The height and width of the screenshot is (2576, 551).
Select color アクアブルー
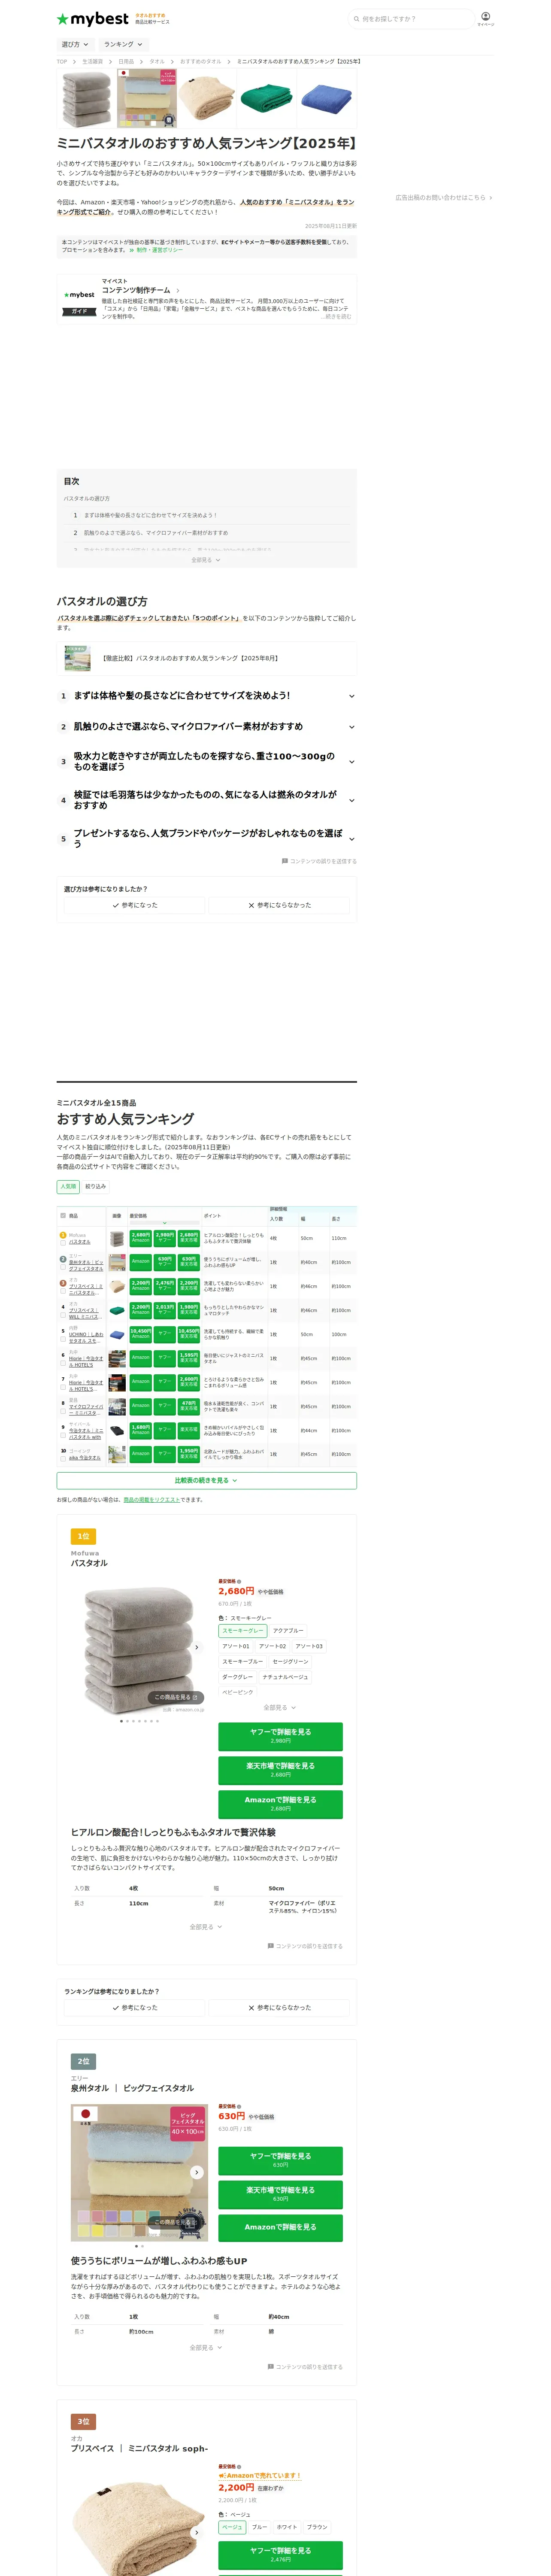[x=288, y=1631]
